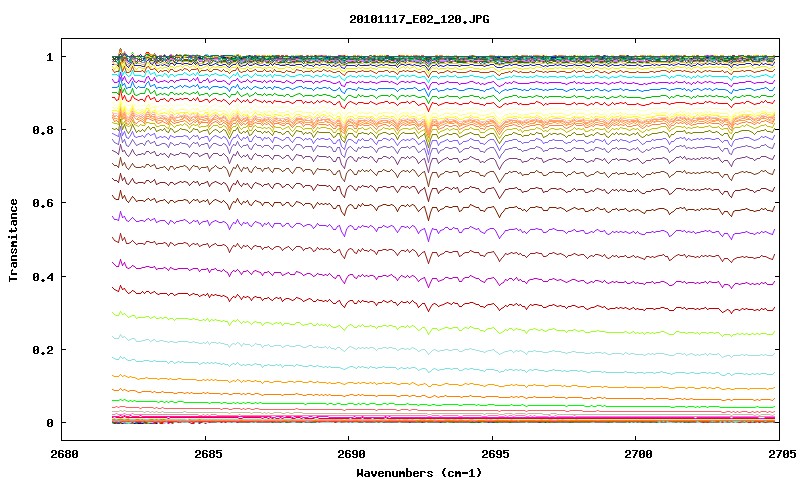Click the y-axis tick label 0.6
800x480 pixels.
(43, 203)
